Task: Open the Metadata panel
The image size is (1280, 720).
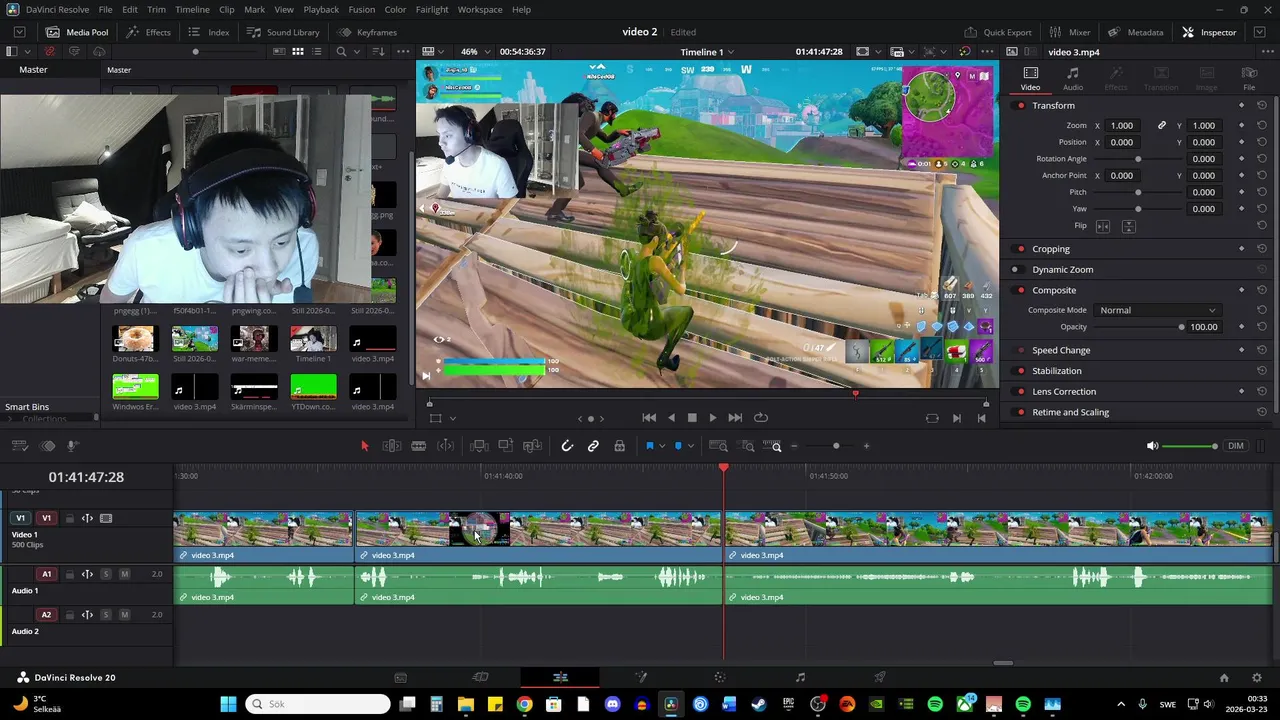Action: point(1136,32)
